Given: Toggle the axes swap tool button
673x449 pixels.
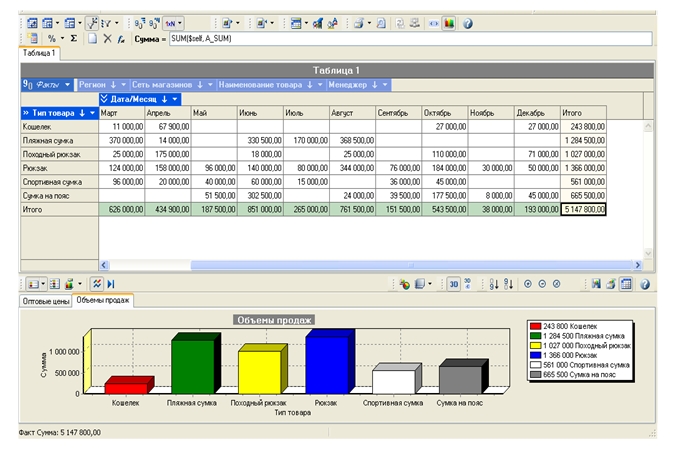Looking at the screenshot, I should 92,23.
